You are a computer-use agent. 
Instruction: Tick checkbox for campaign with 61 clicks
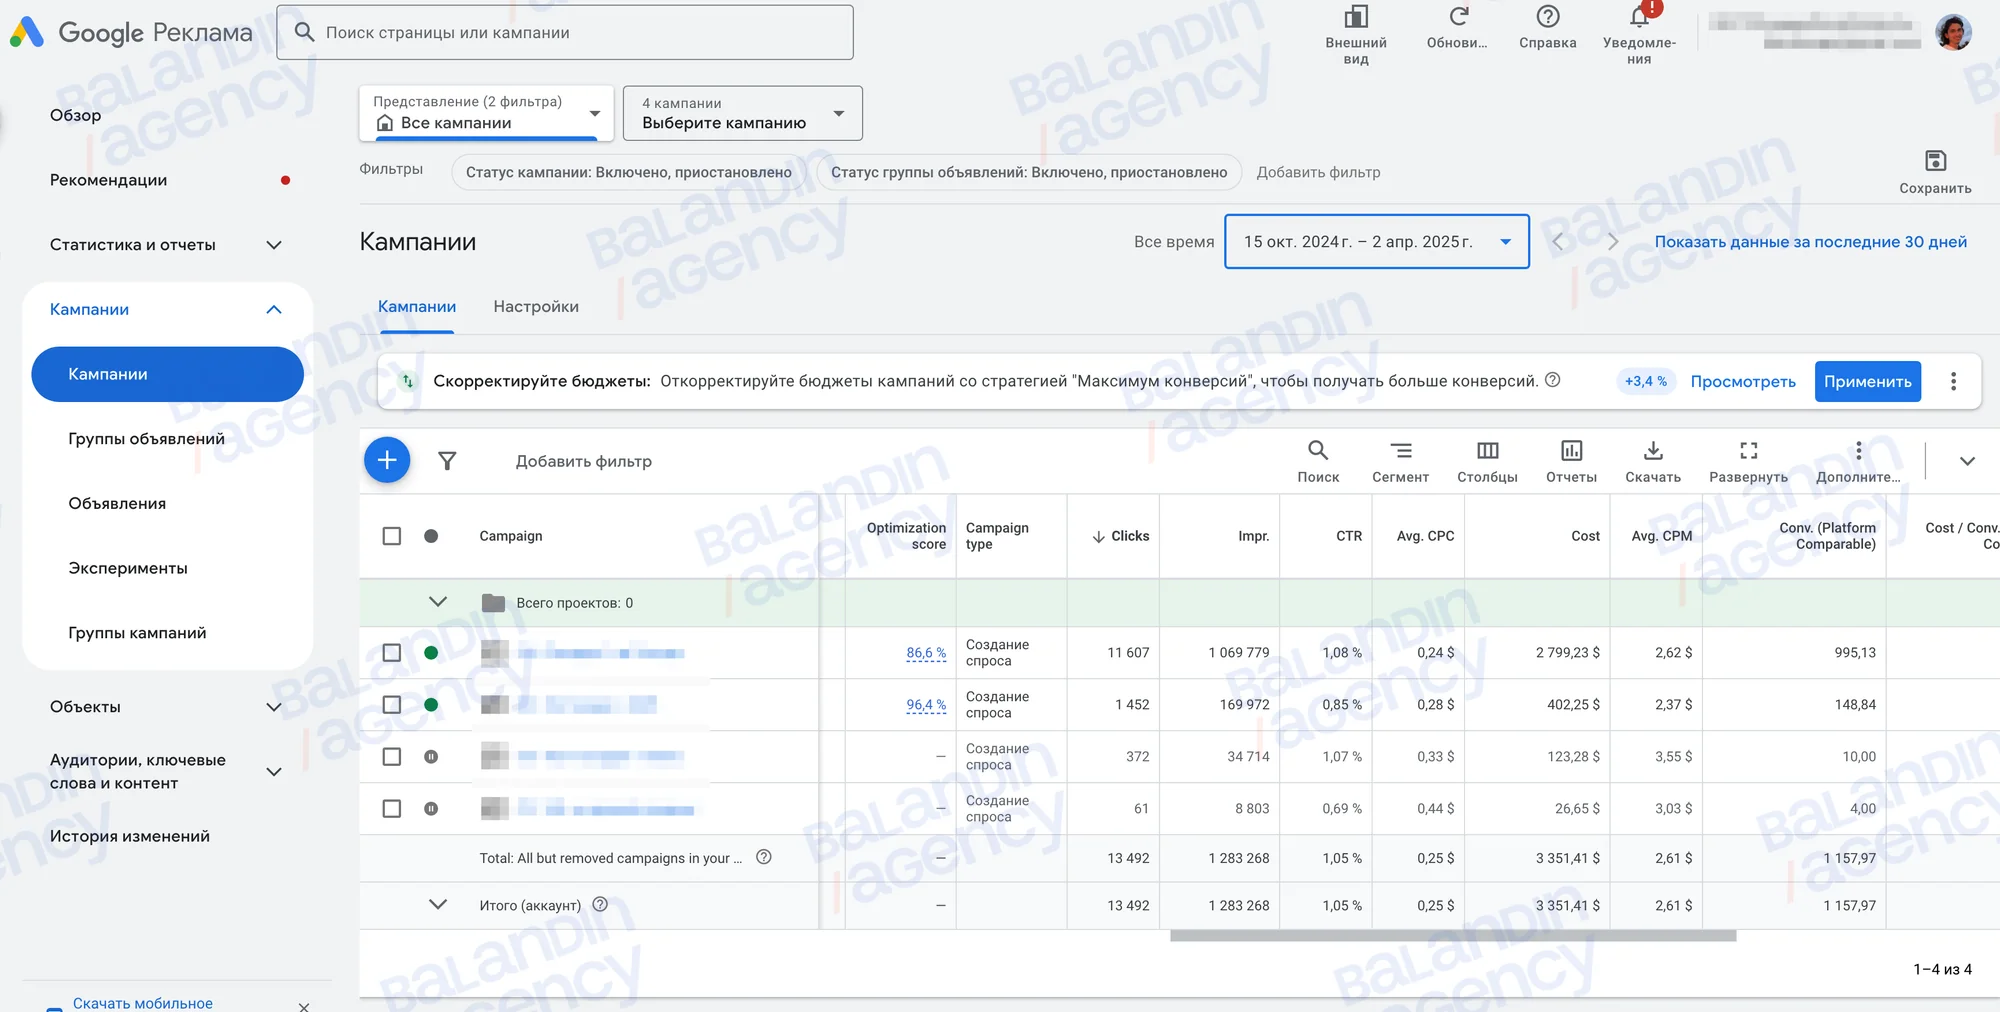pyautogui.click(x=392, y=809)
